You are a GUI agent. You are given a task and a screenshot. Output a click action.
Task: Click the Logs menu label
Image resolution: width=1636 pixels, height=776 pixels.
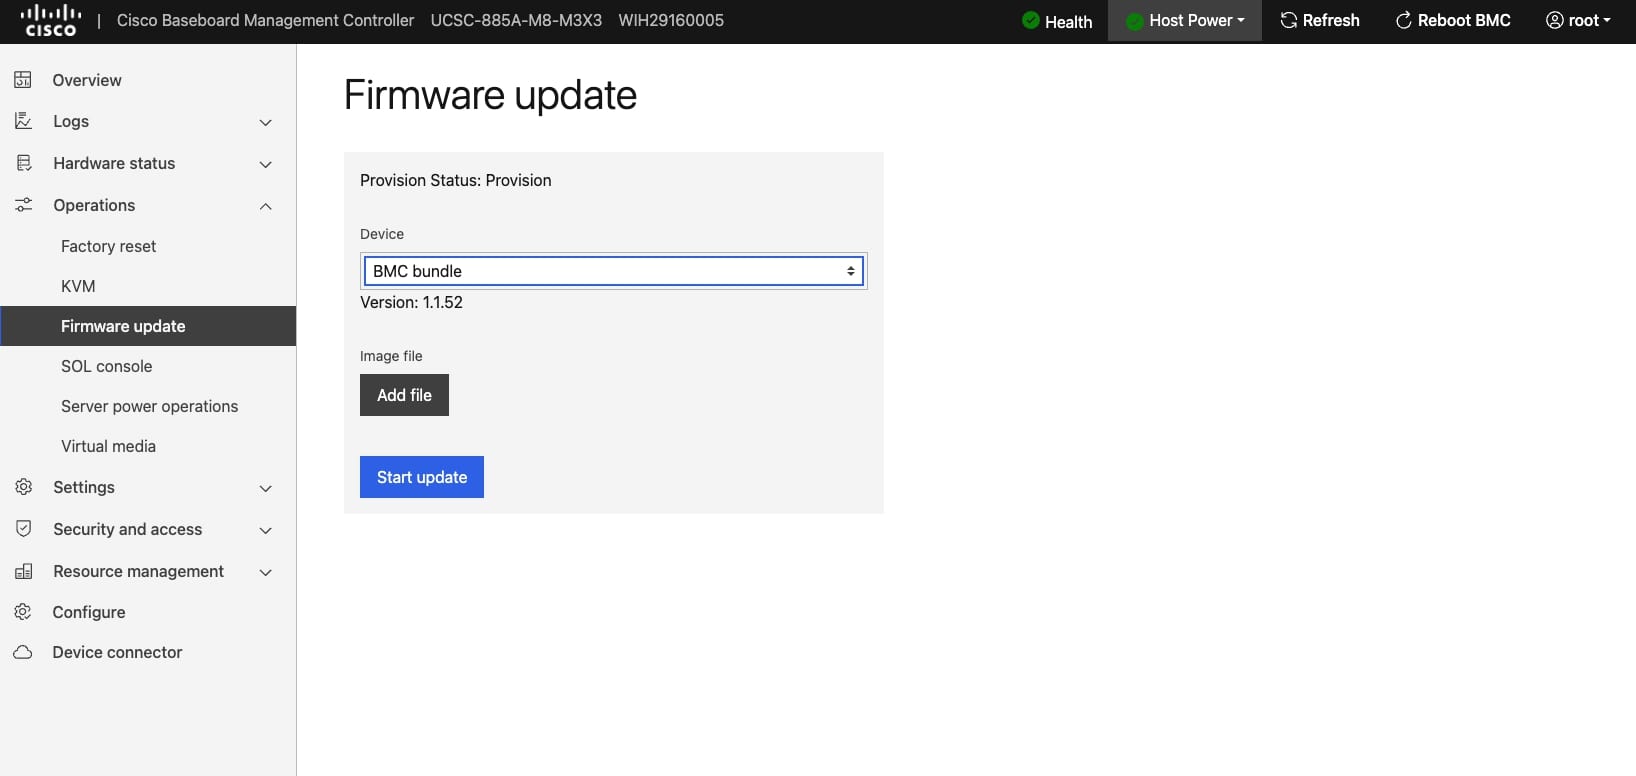point(71,121)
